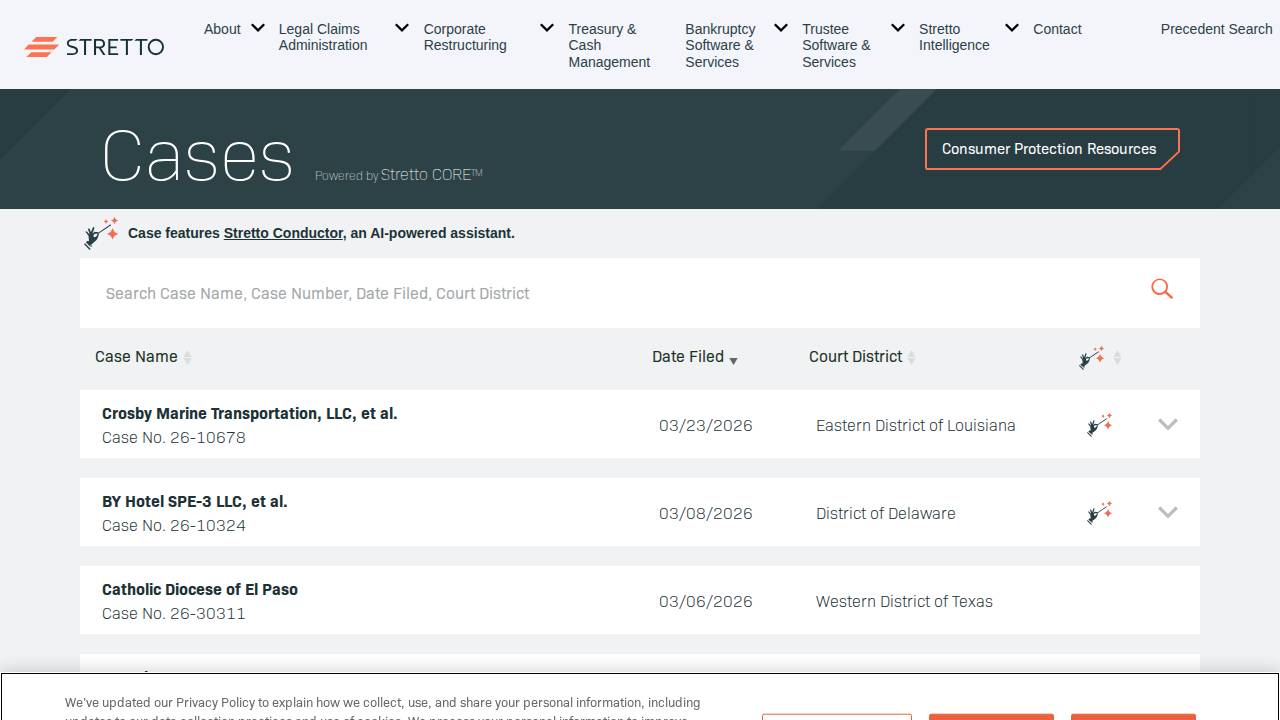Click the Stretto logo in header
Image resolution: width=1280 pixels, height=720 pixels.
(x=94, y=46)
